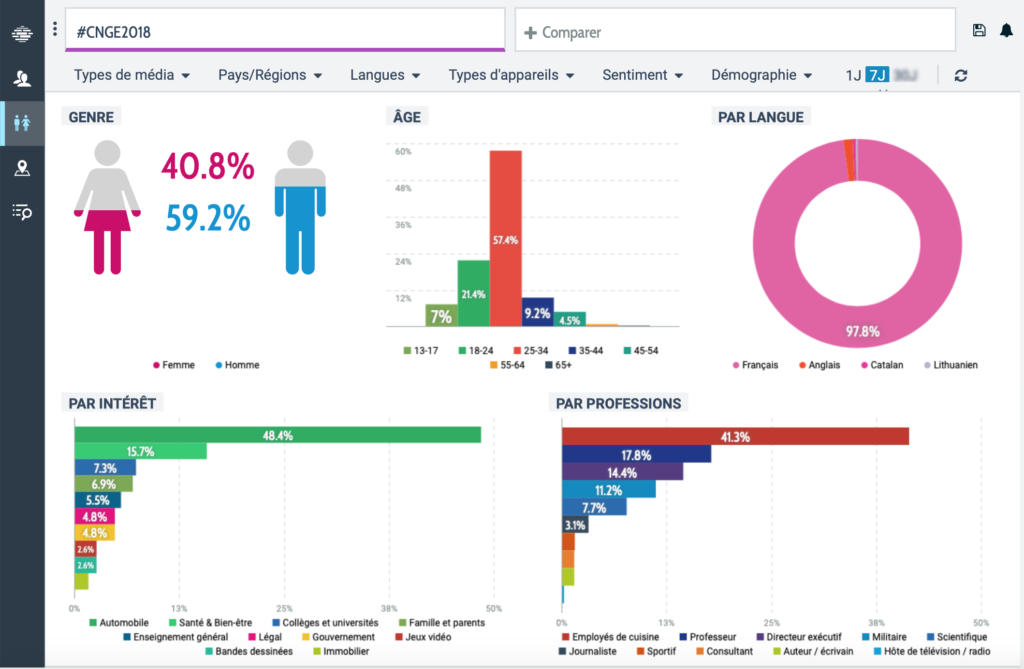1024x669 pixels.
Task: Click the #CNGE2018 search field
Action: tap(285, 30)
